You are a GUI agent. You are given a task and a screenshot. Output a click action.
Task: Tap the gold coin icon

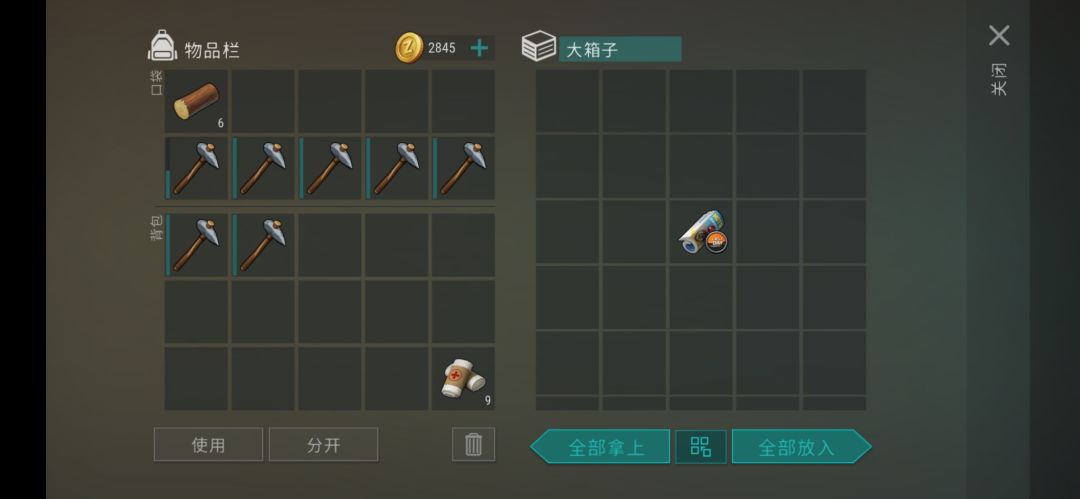pyautogui.click(x=409, y=48)
